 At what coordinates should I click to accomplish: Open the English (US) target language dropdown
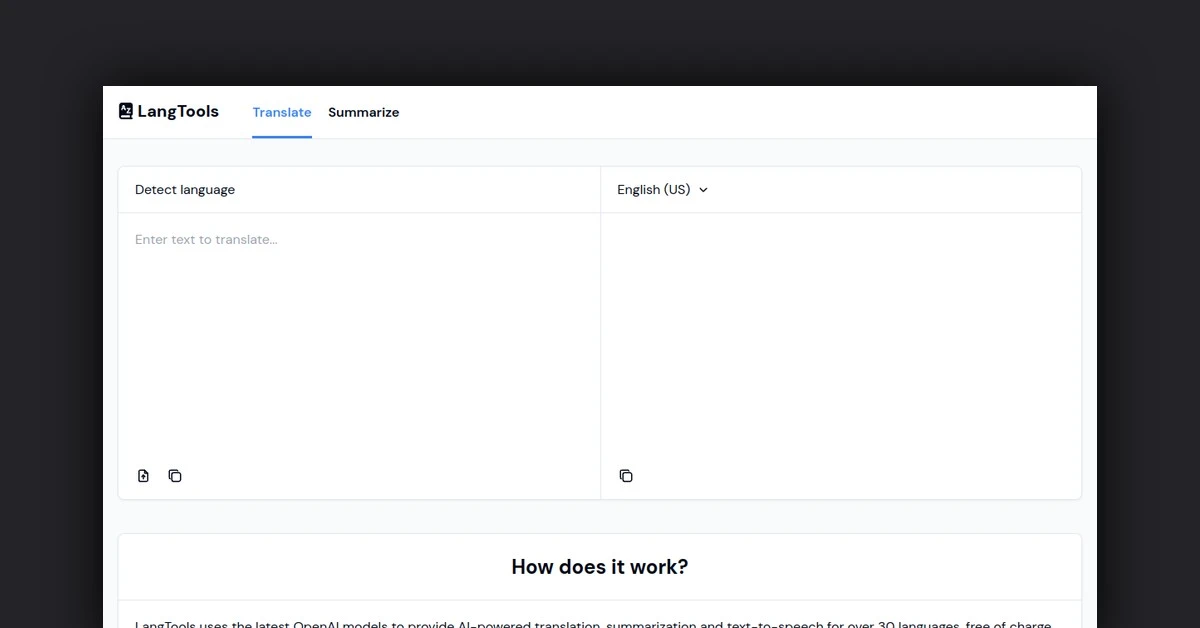pyautogui.click(x=661, y=189)
